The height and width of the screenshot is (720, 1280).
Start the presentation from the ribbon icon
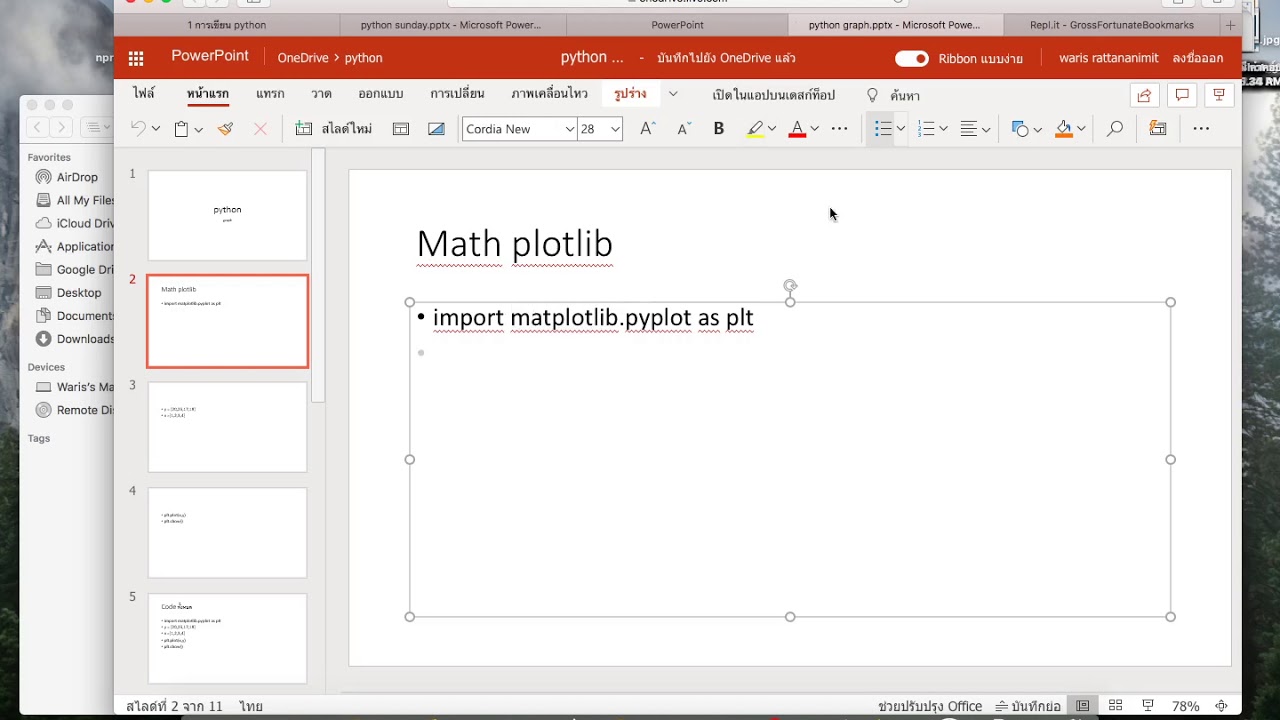pyautogui.click(x=1219, y=95)
